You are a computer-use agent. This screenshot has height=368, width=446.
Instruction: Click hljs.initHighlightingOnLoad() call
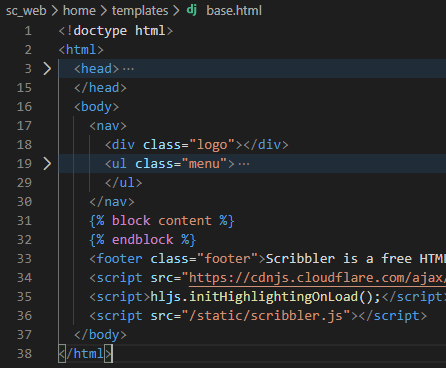[x=265, y=297]
